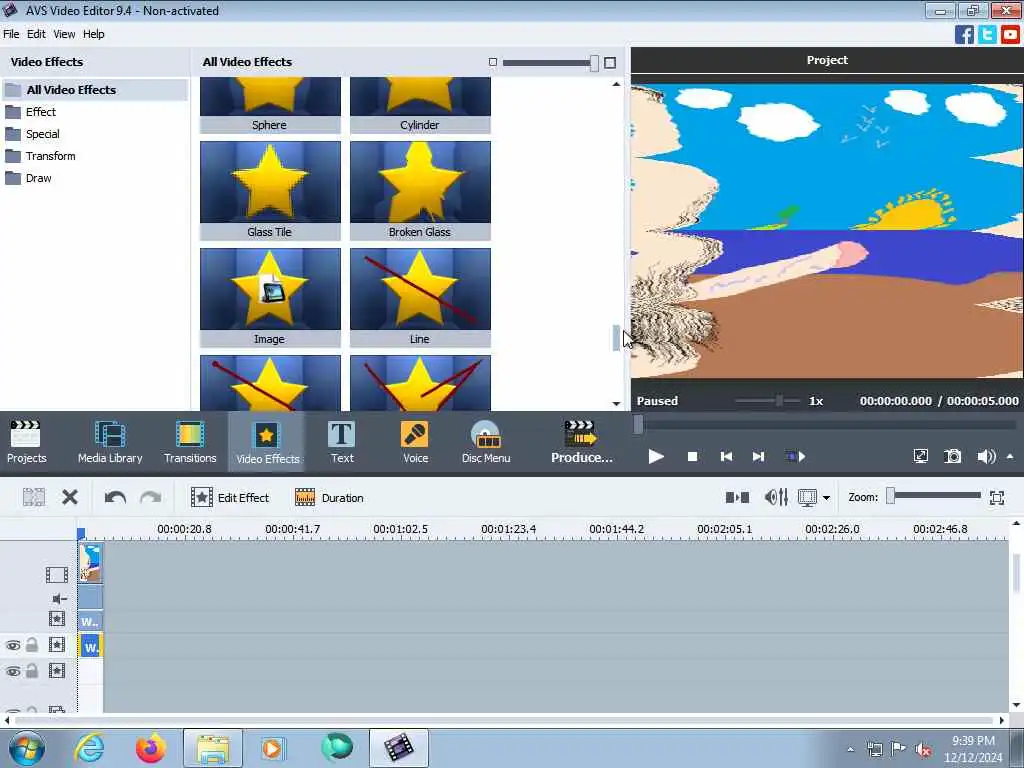Open the Help menu
Screen dimensions: 1024x768
pyautogui.click(x=93, y=34)
